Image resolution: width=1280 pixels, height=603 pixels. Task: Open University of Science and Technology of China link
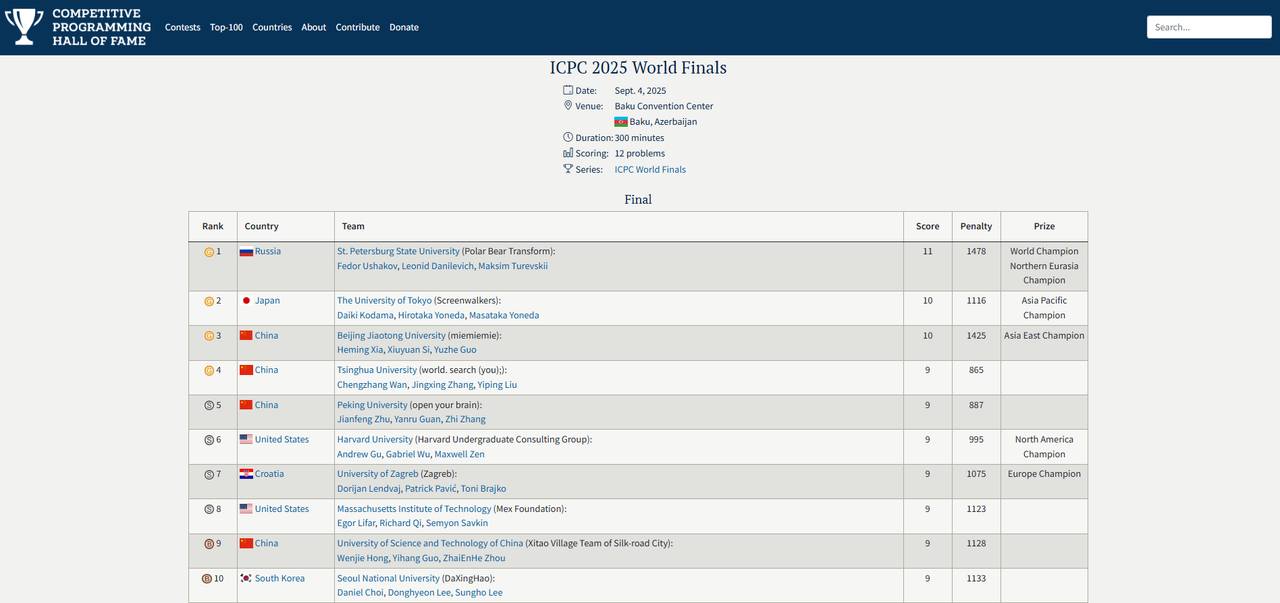coord(430,543)
